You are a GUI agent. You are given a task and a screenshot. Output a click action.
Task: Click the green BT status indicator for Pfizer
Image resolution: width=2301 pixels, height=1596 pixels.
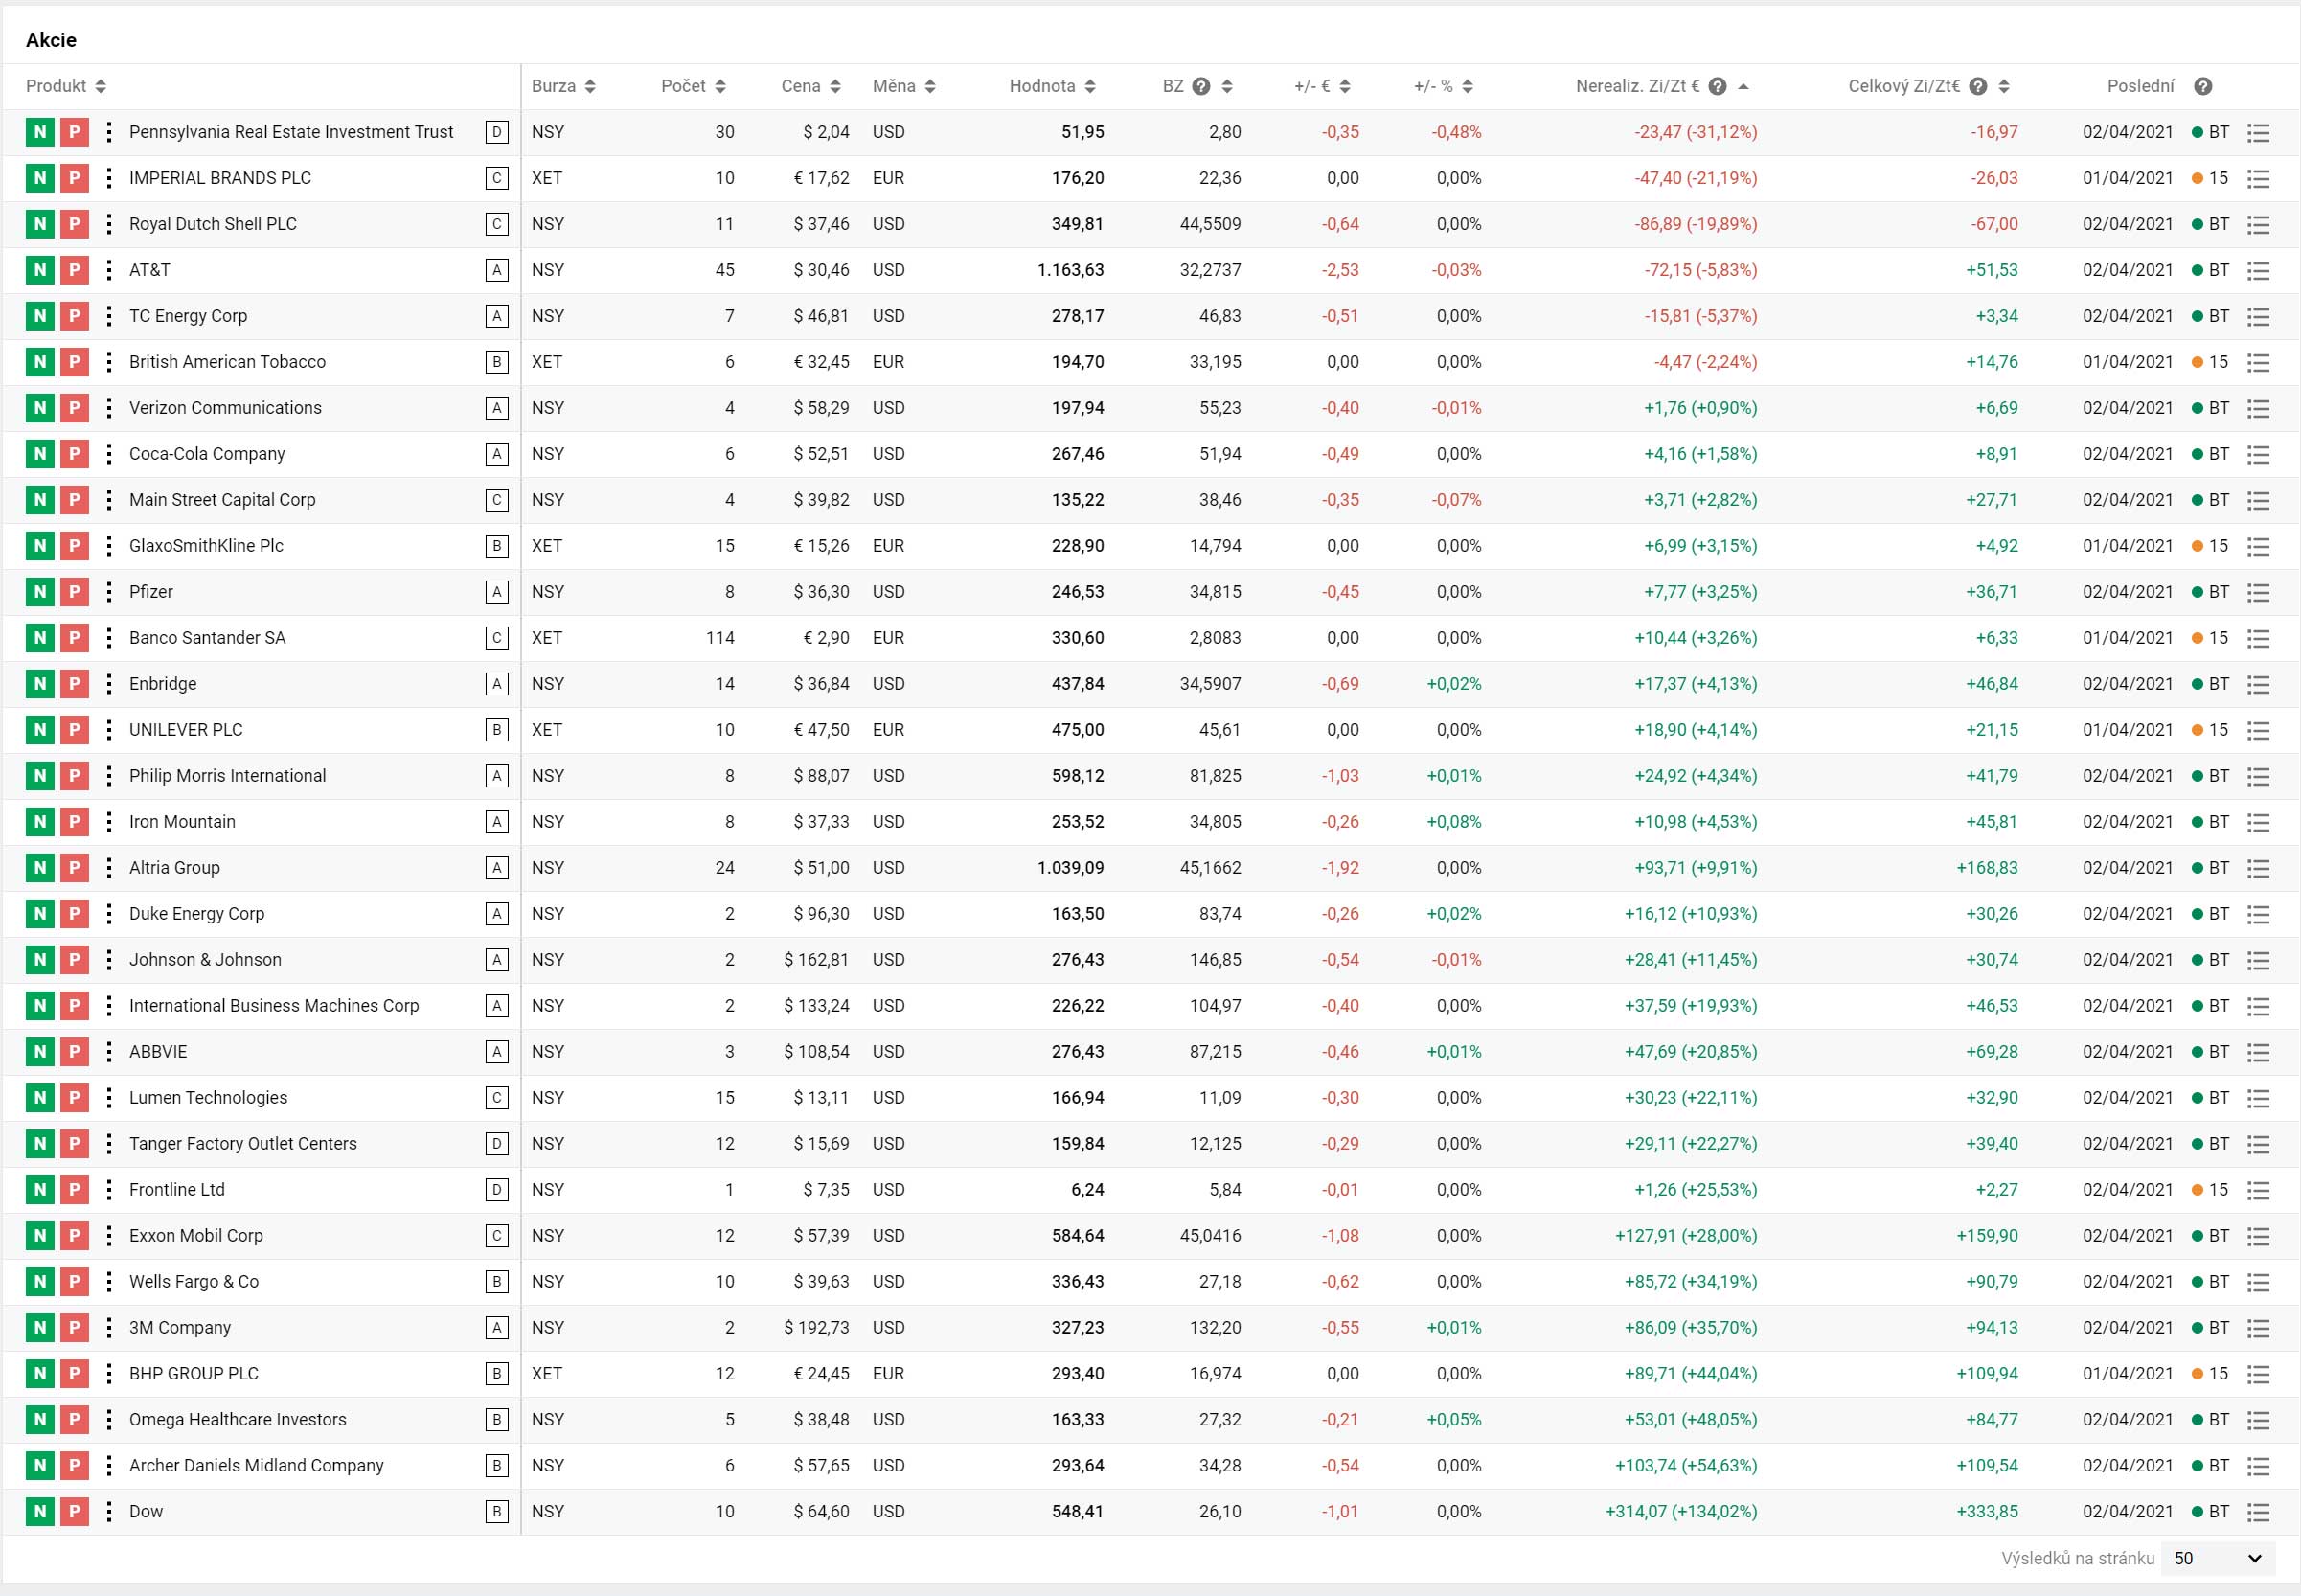click(x=2210, y=592)
